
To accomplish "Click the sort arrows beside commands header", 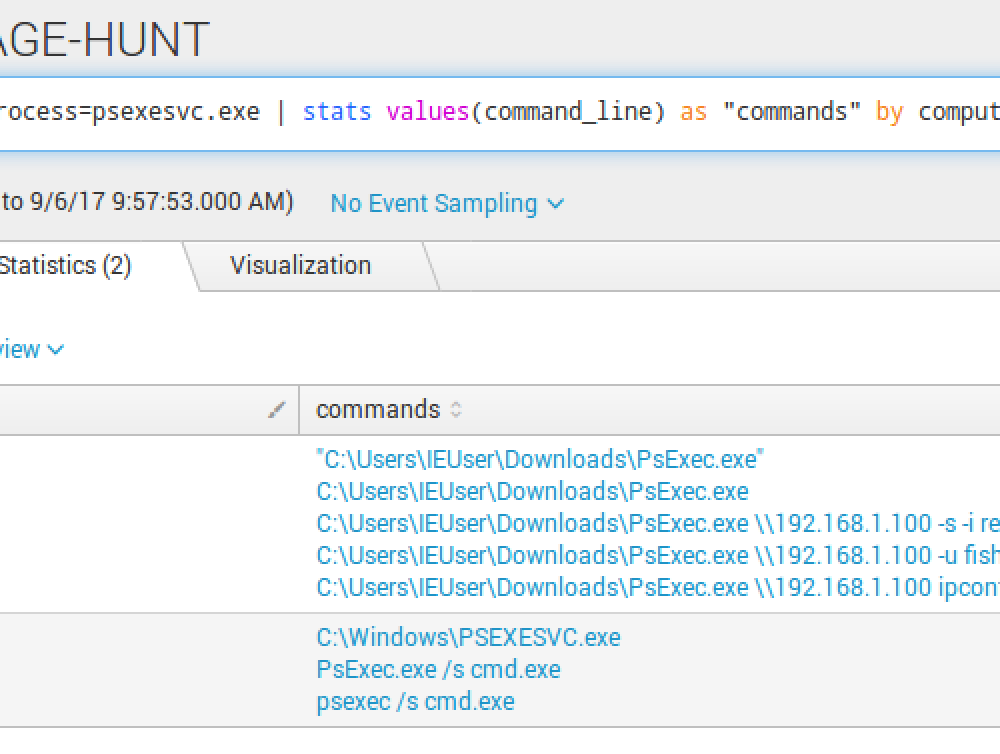I will 456,410.
